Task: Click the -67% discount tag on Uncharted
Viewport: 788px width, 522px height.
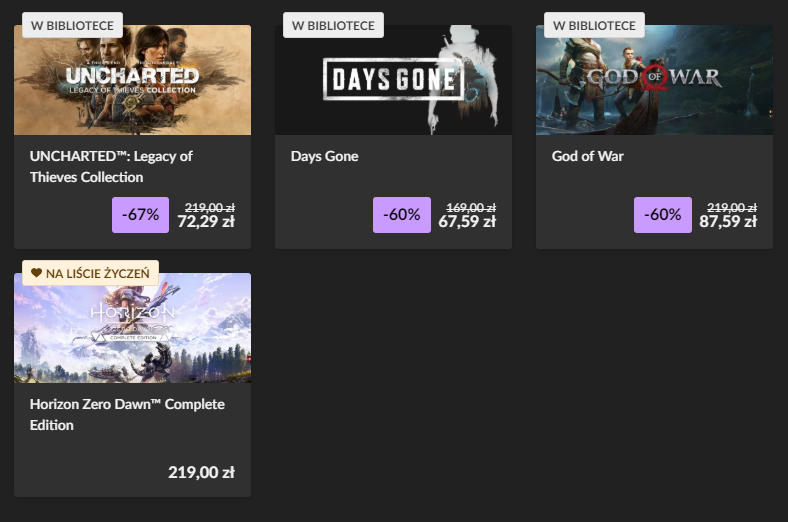Action: tap(141, 215)
